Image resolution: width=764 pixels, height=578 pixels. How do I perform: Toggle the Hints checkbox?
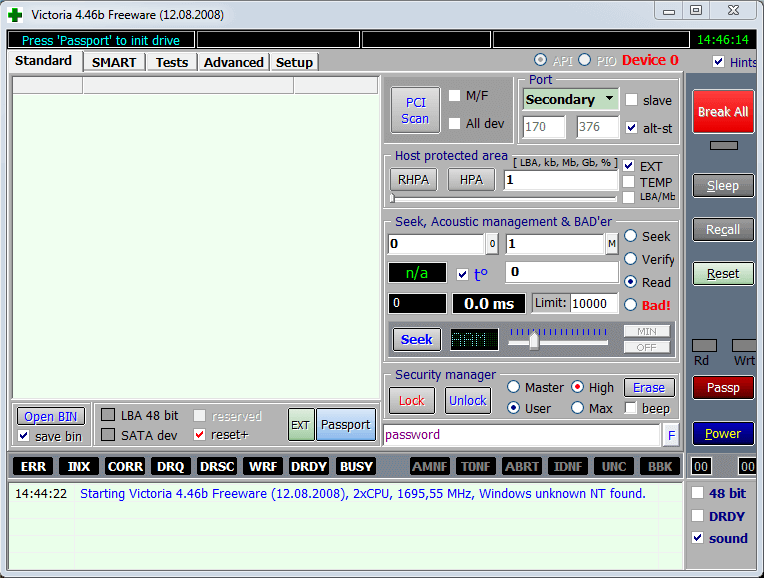click(x=718, y=61)
